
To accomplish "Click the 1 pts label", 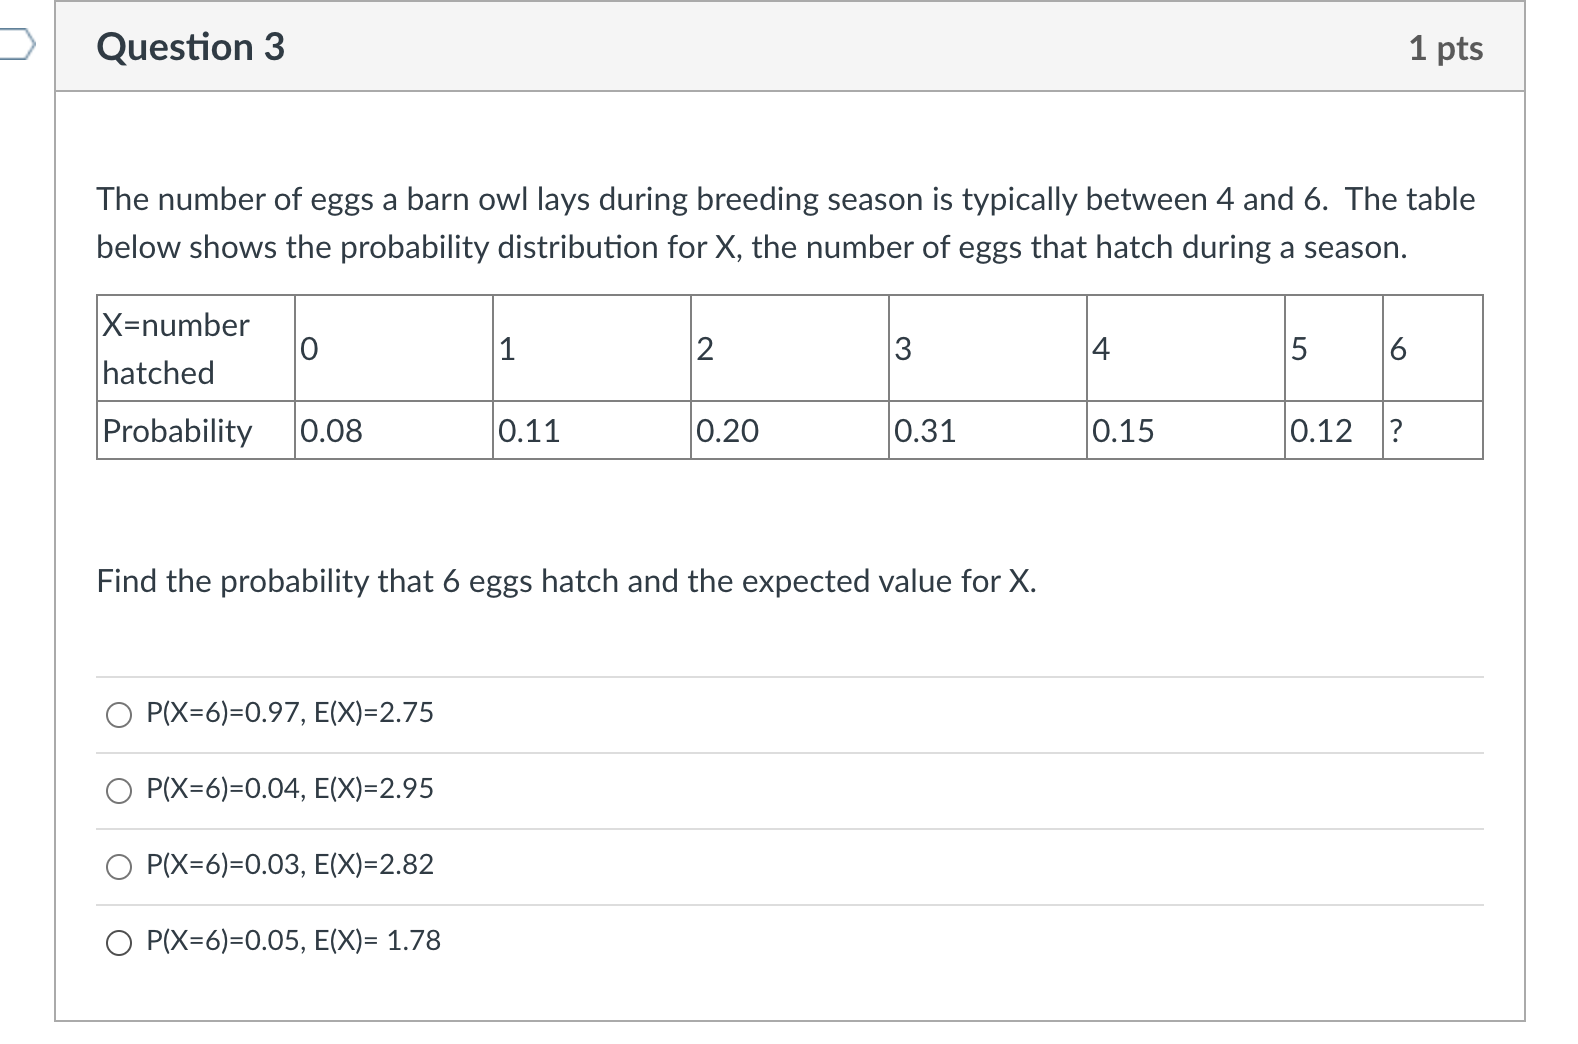I will [1445, 48].
